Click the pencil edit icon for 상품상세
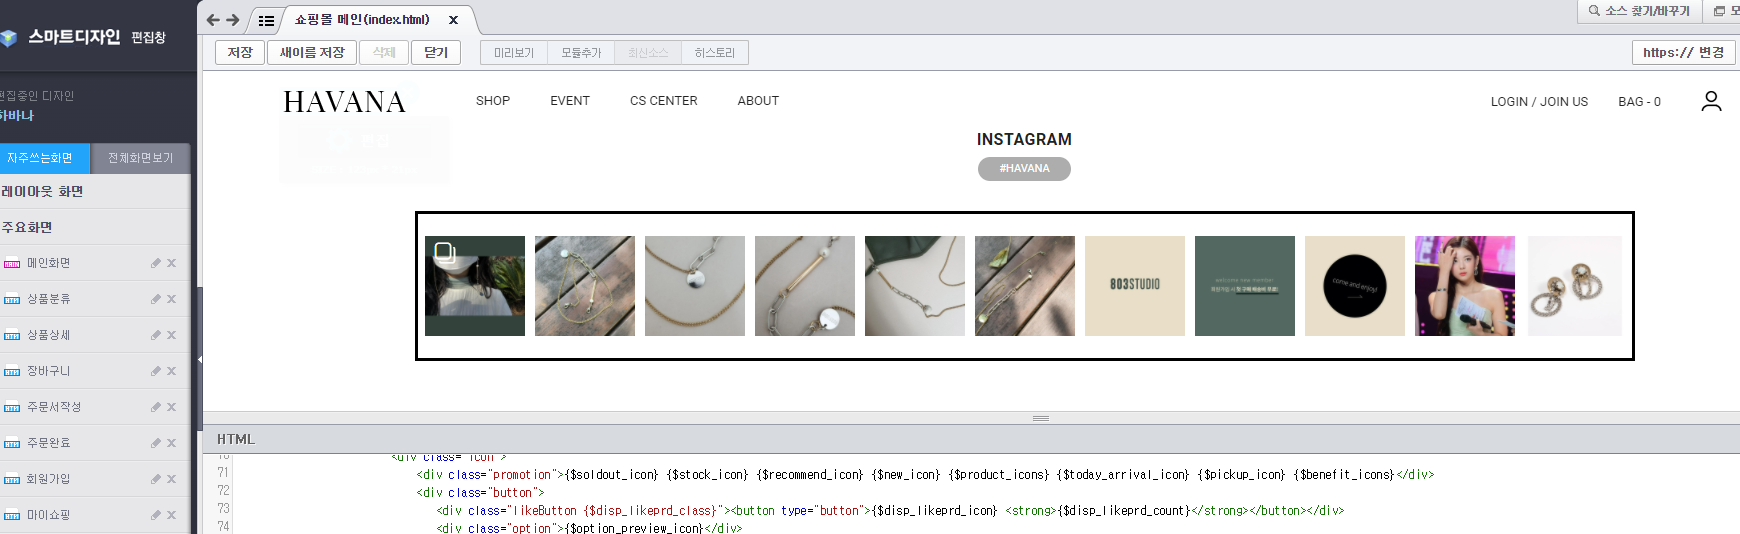Screen dimensions: 1740x534 [156, 335]
